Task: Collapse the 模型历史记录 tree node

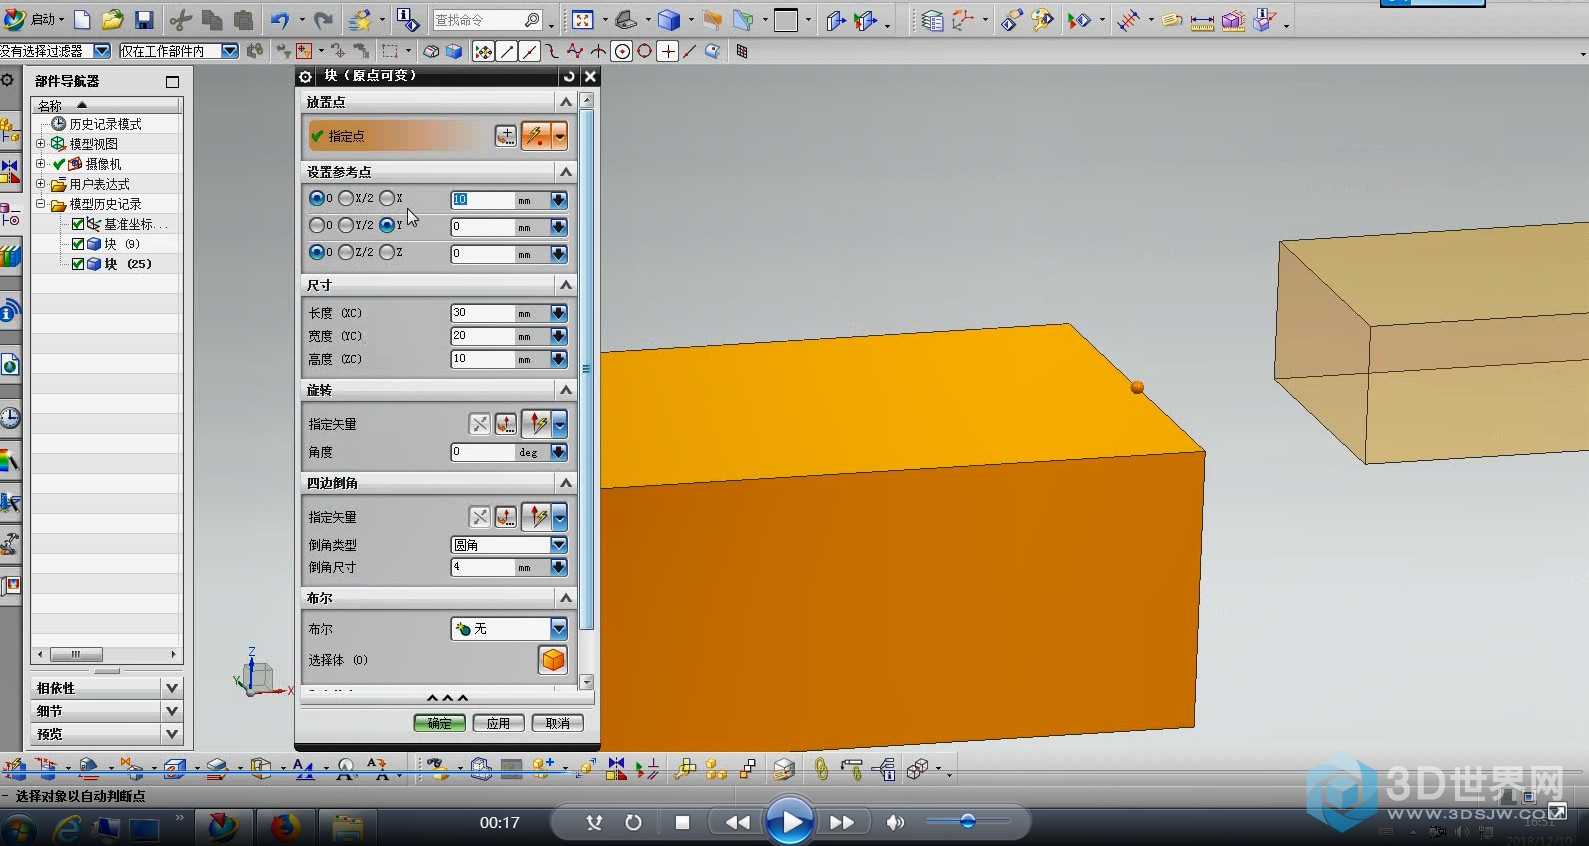Action: (41, 204)
